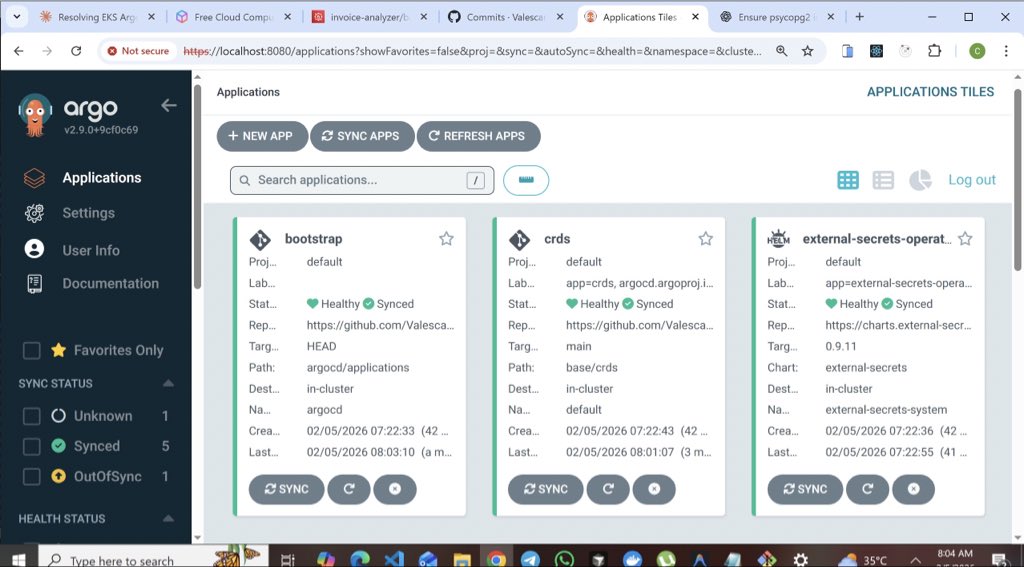The image size is (1024, 567).
Task: Collapse the Health Status filter section
Action: (168, 519)
